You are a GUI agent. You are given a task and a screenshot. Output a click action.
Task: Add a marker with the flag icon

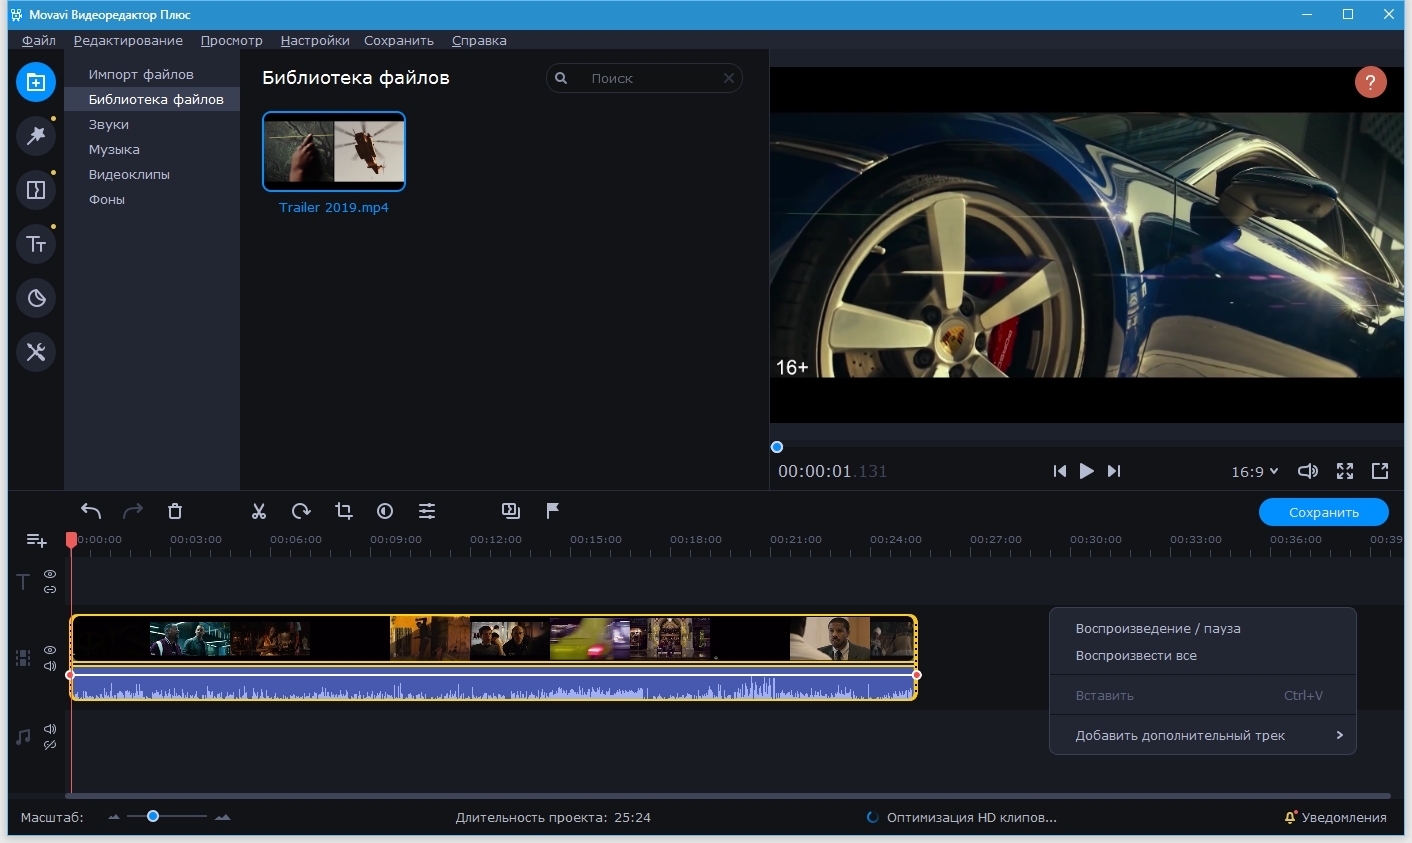click(553, 511)
